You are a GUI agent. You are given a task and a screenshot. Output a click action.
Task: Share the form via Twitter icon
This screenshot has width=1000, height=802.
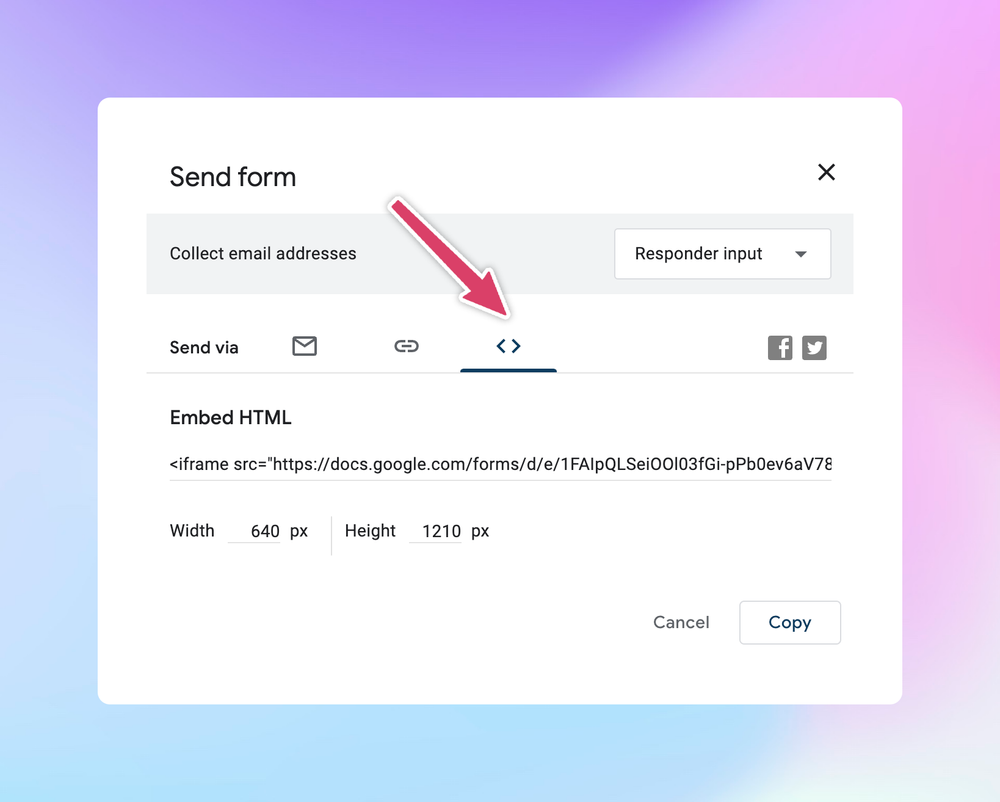point(814,347)
